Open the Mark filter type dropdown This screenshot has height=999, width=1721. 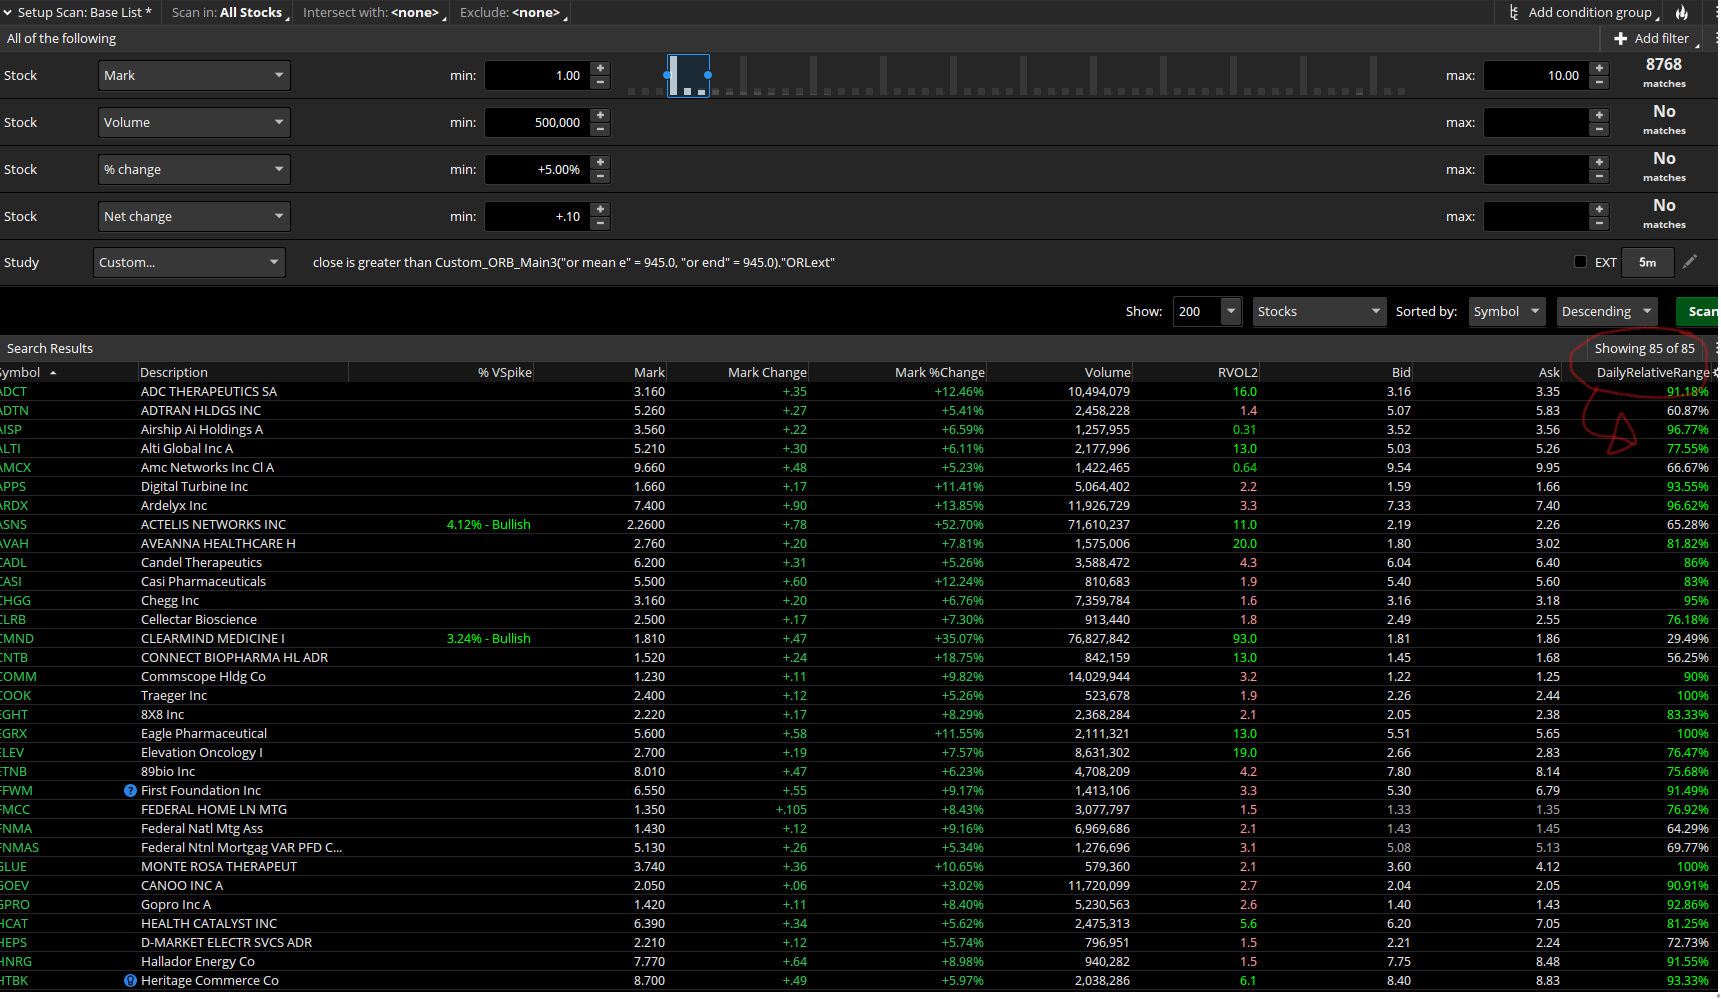tap(194, 76)
